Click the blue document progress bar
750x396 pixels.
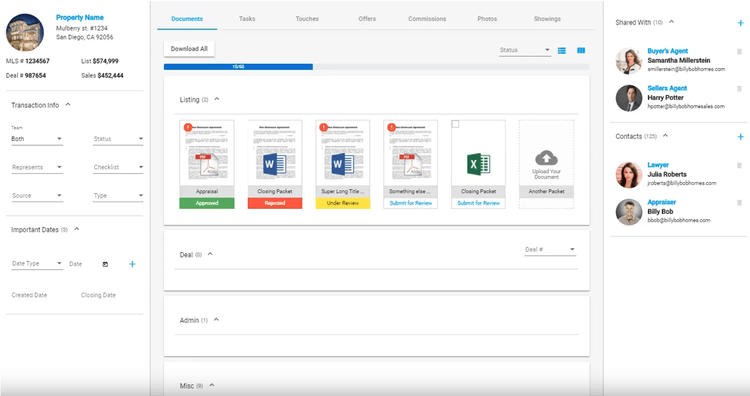point(238,67)
